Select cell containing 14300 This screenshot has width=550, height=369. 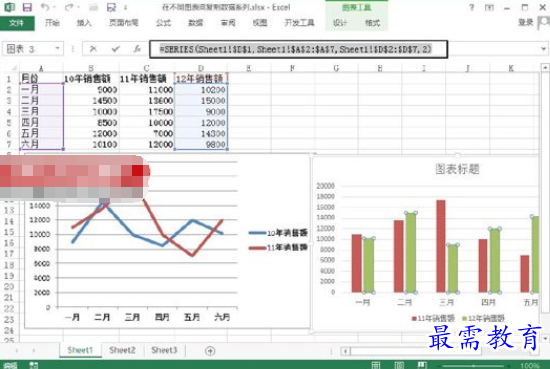(x=201, y=133)
